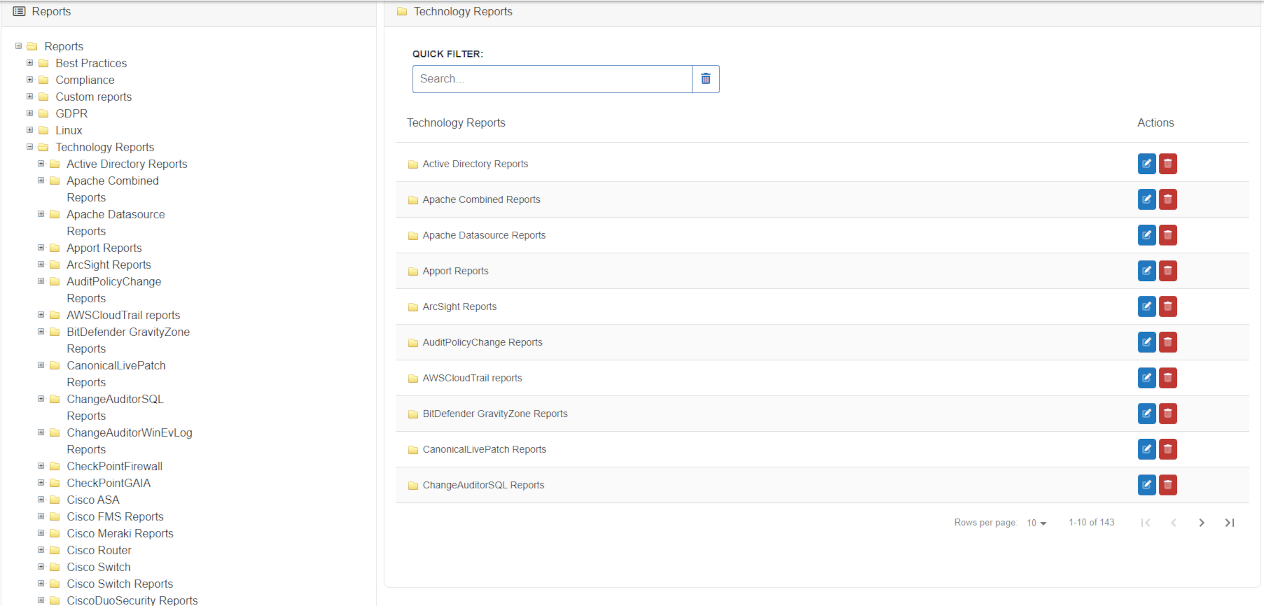Click delete icon for Apache Combined Reports

(1168, 199)
